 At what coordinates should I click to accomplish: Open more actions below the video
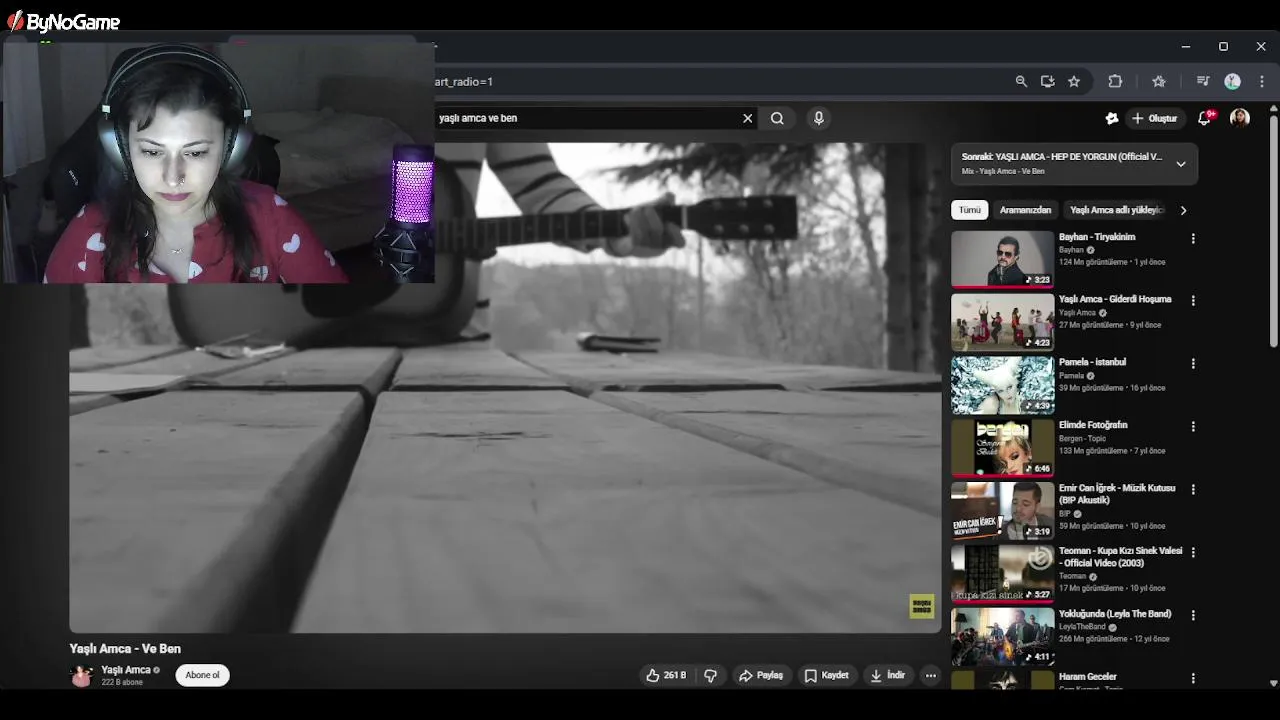pyautogui.click(x=931, y=676)
